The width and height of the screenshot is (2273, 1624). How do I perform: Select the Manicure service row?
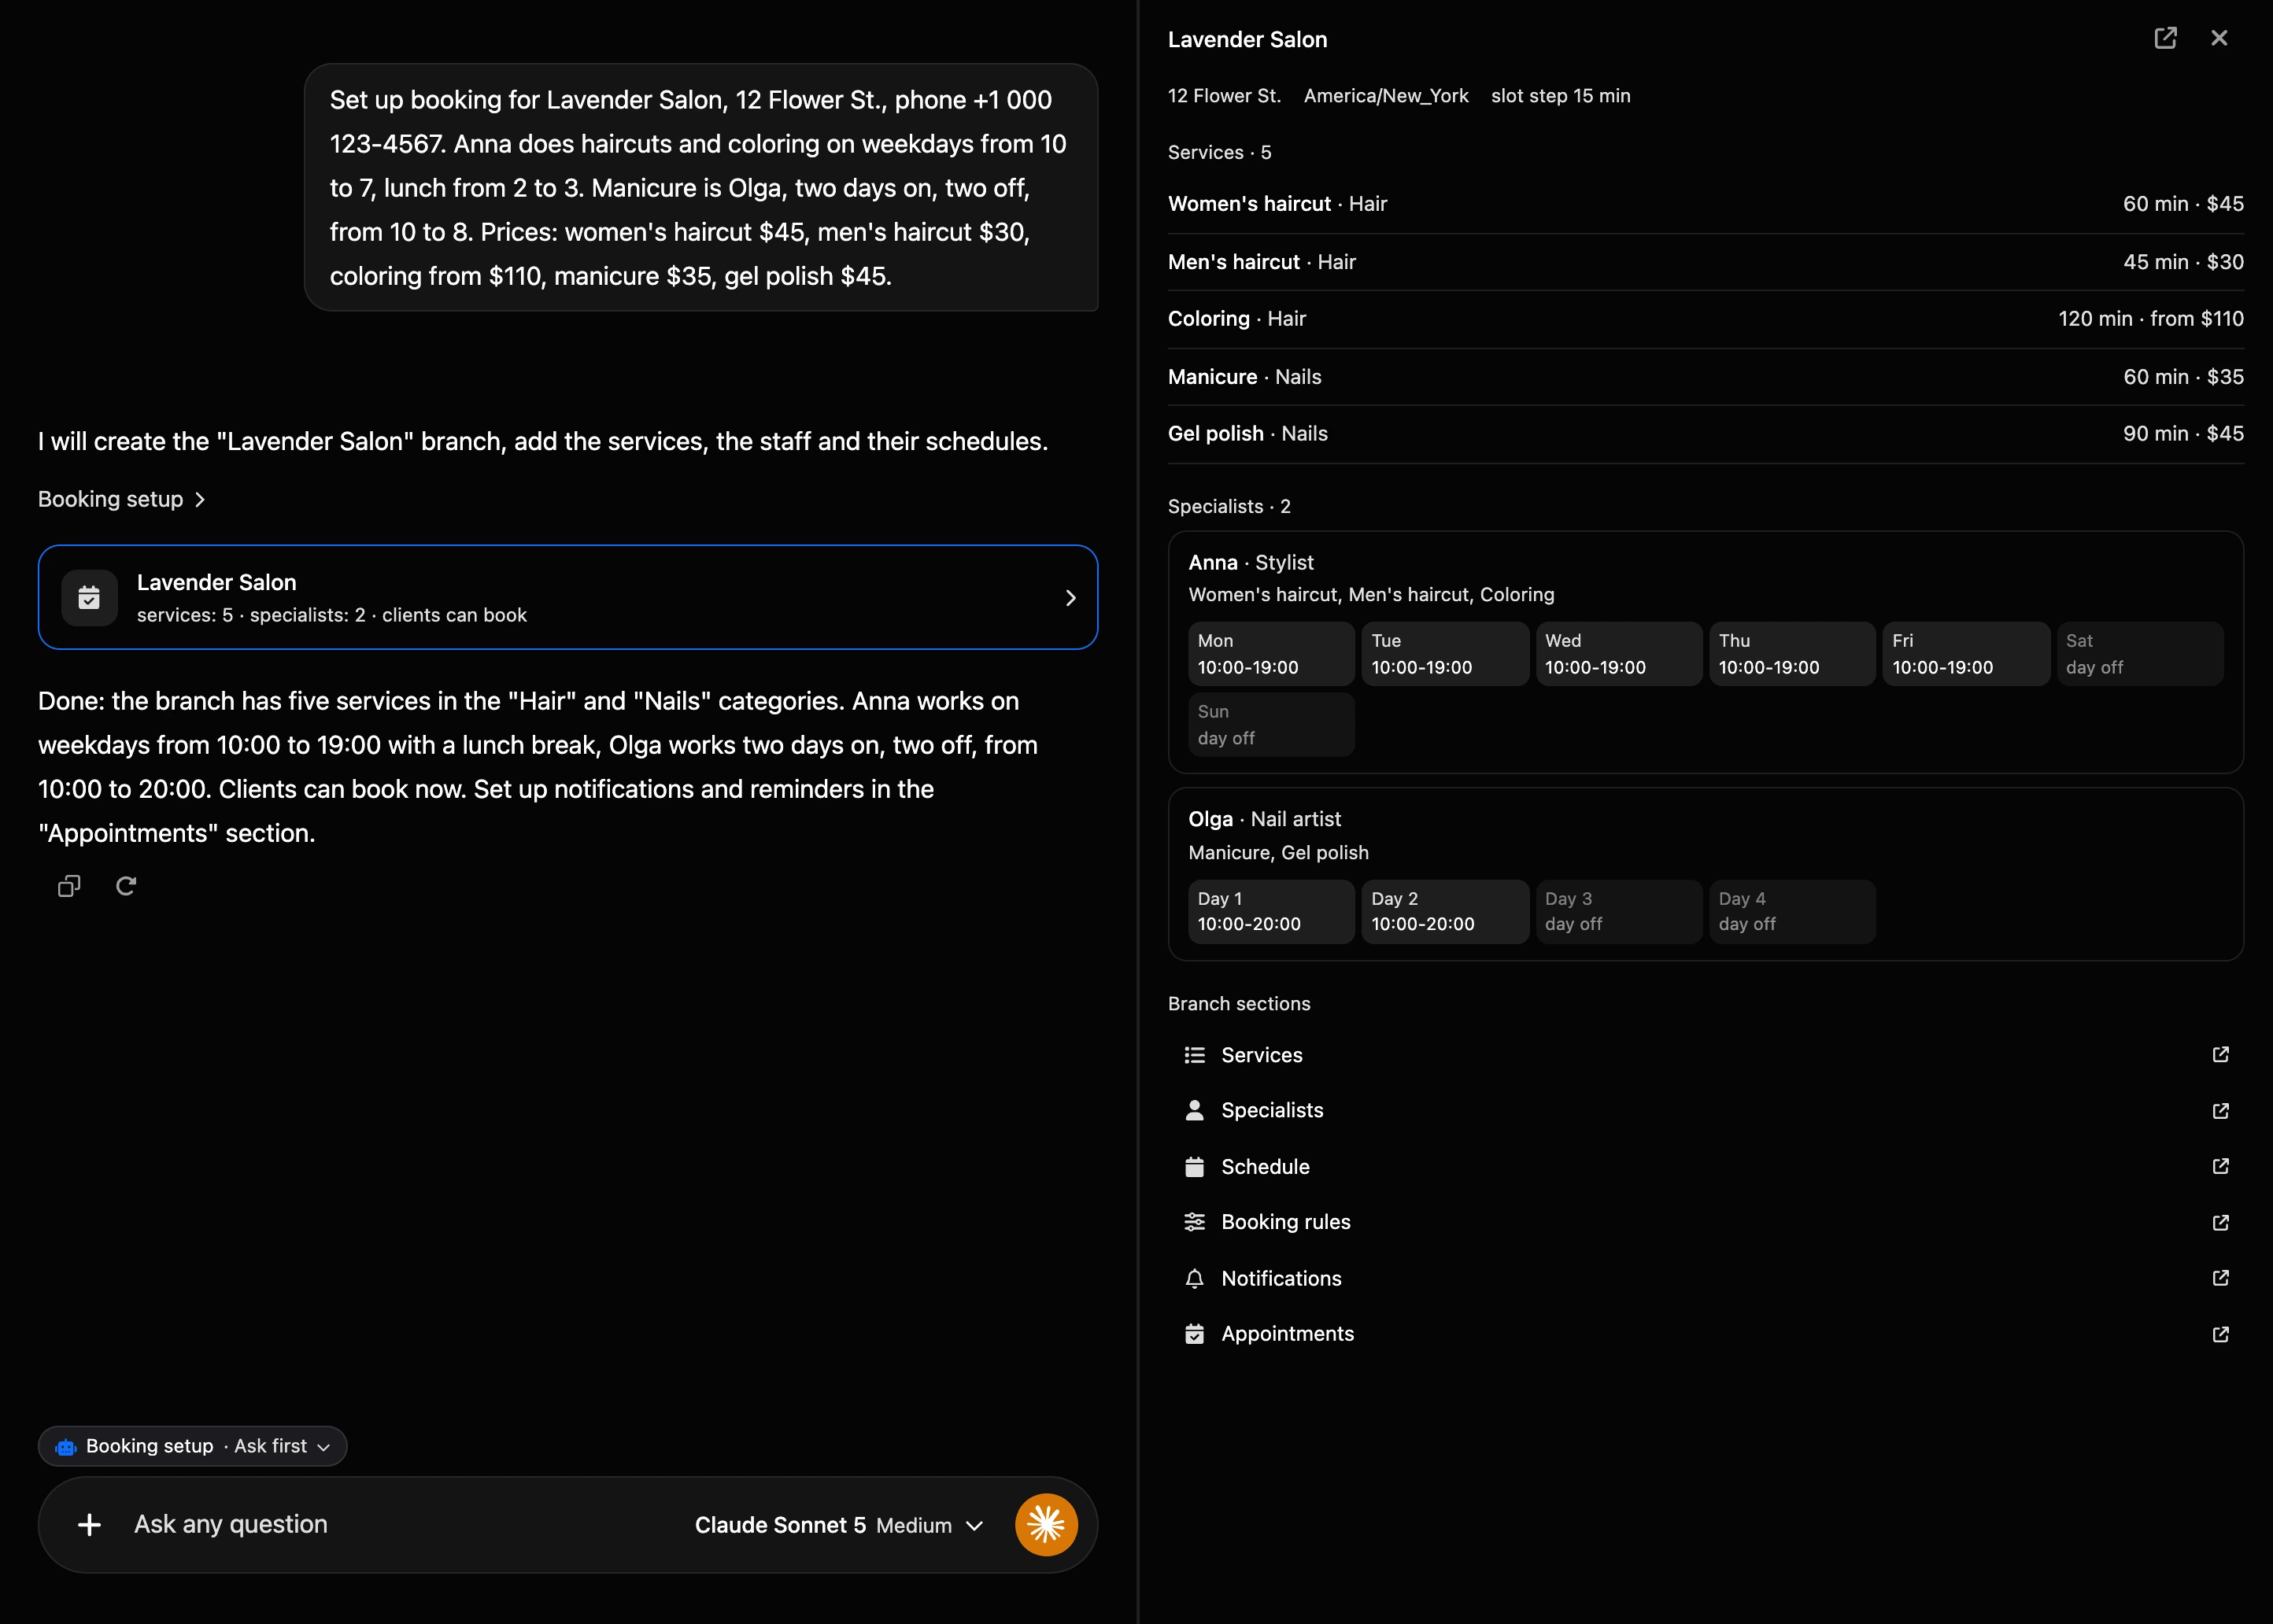coord(1705,377)
